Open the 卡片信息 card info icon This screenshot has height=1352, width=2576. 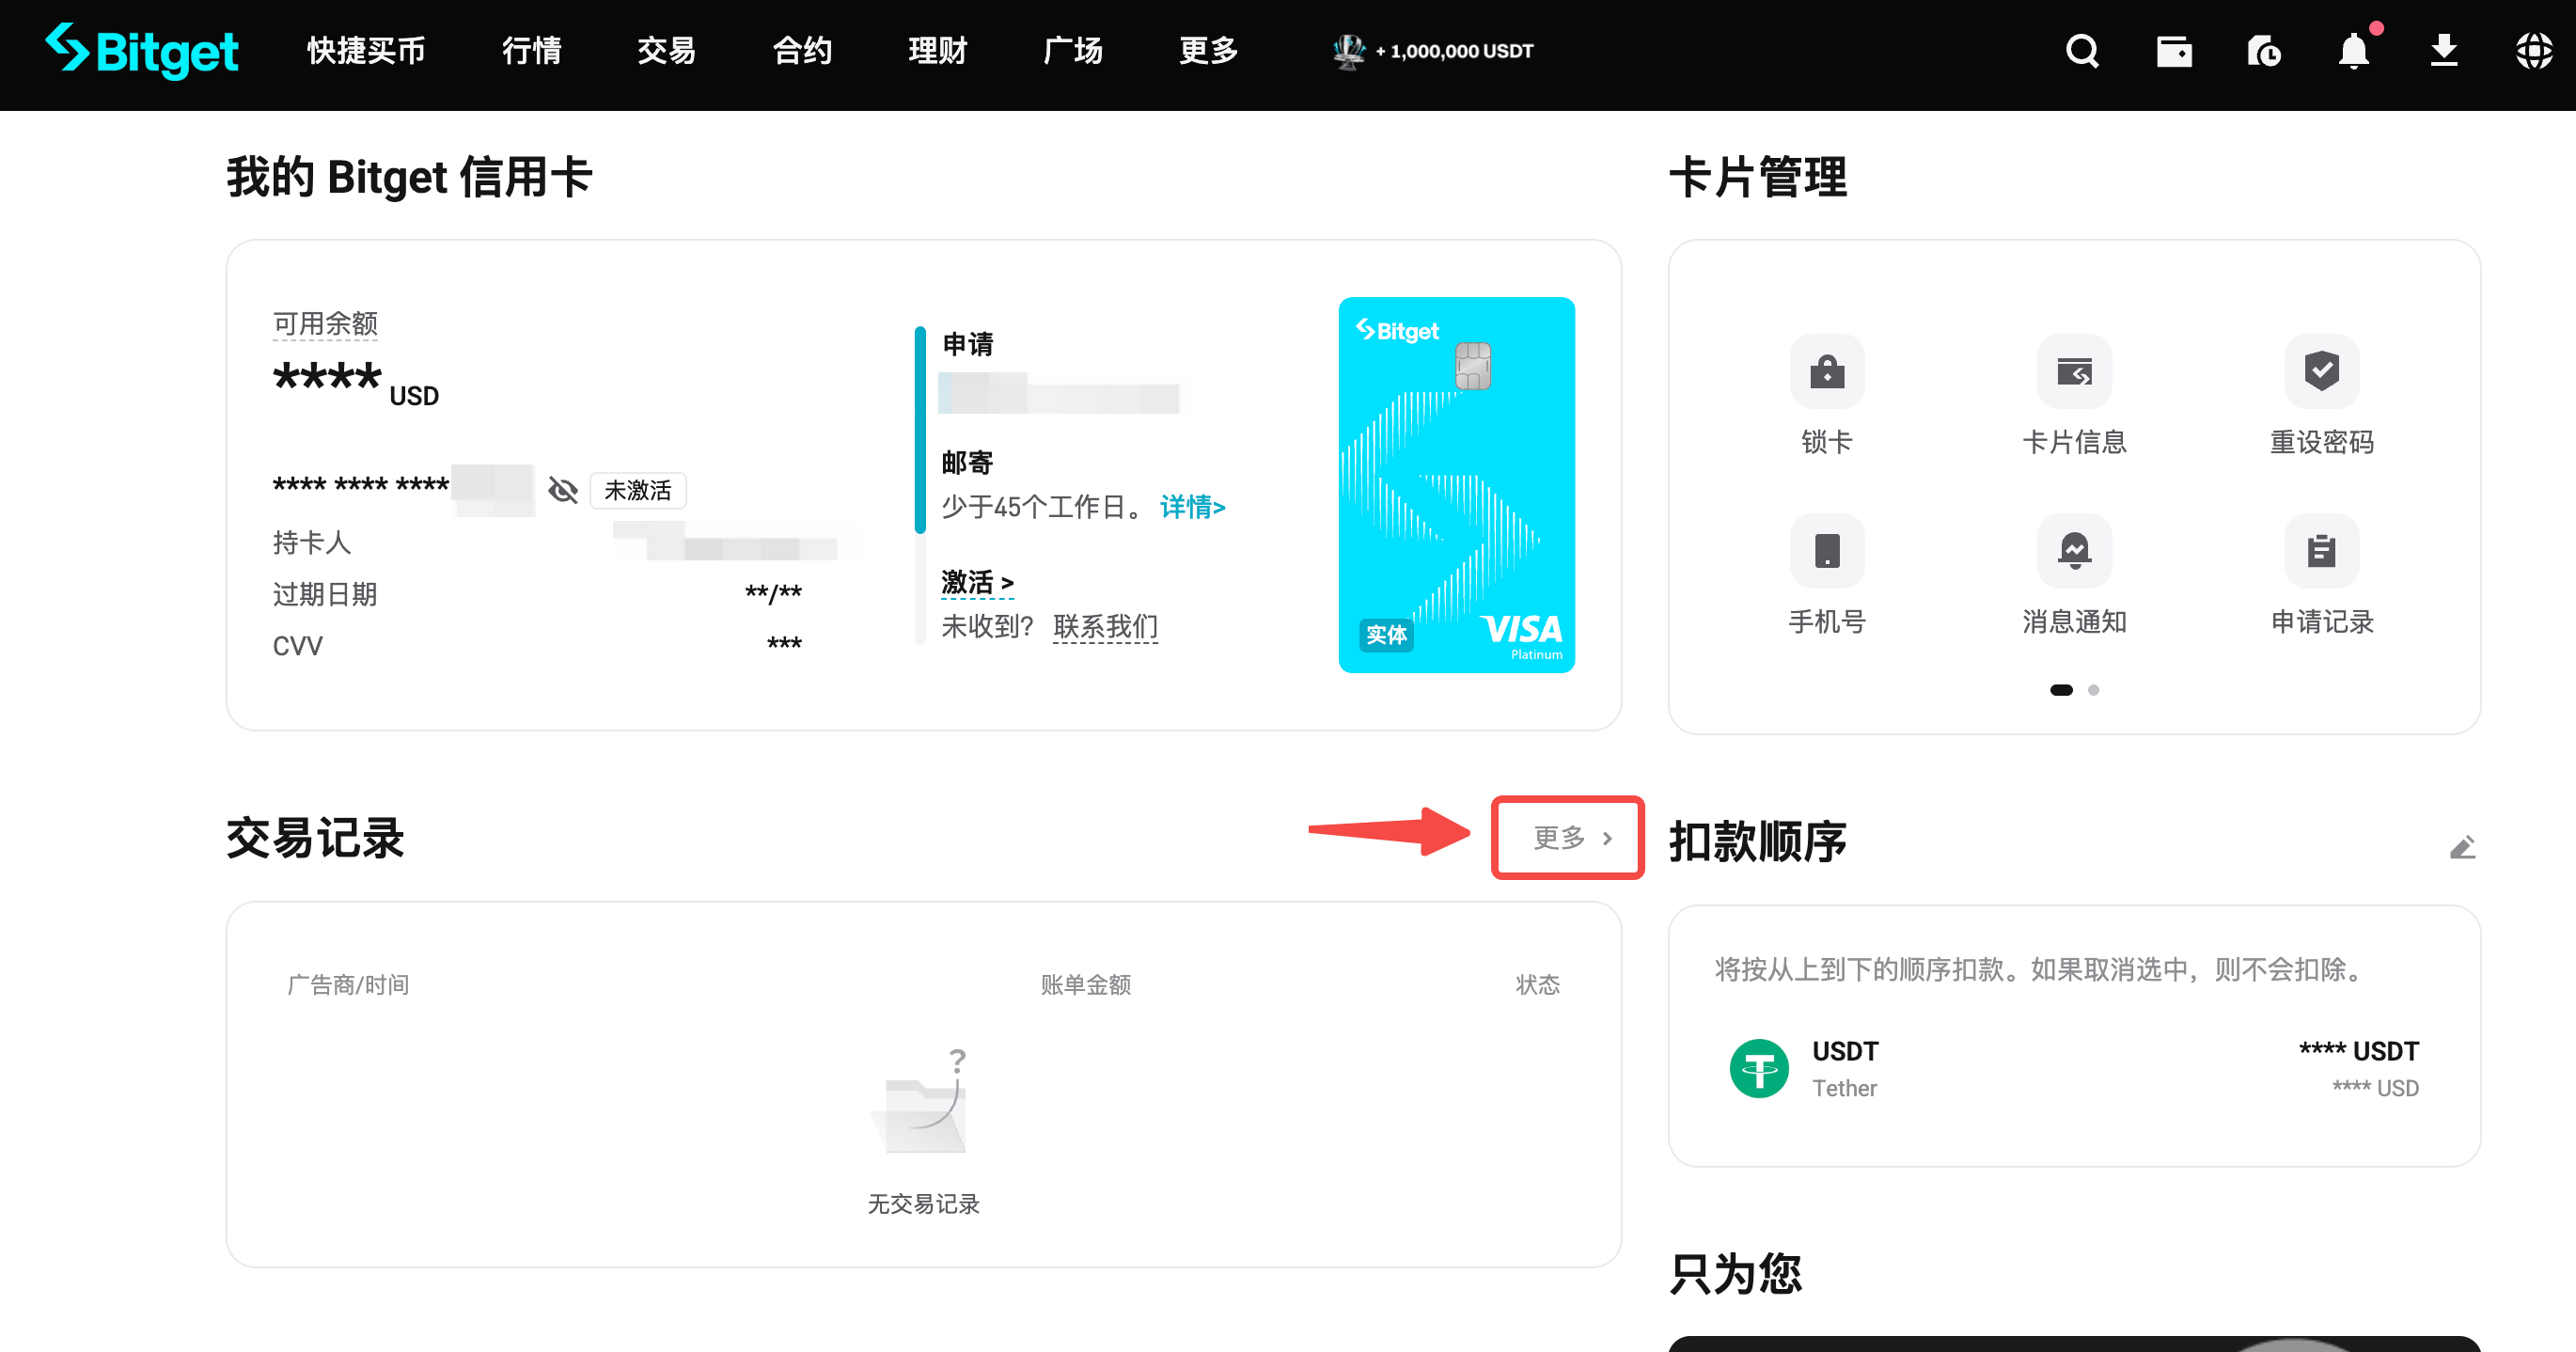click(2074, 371)
